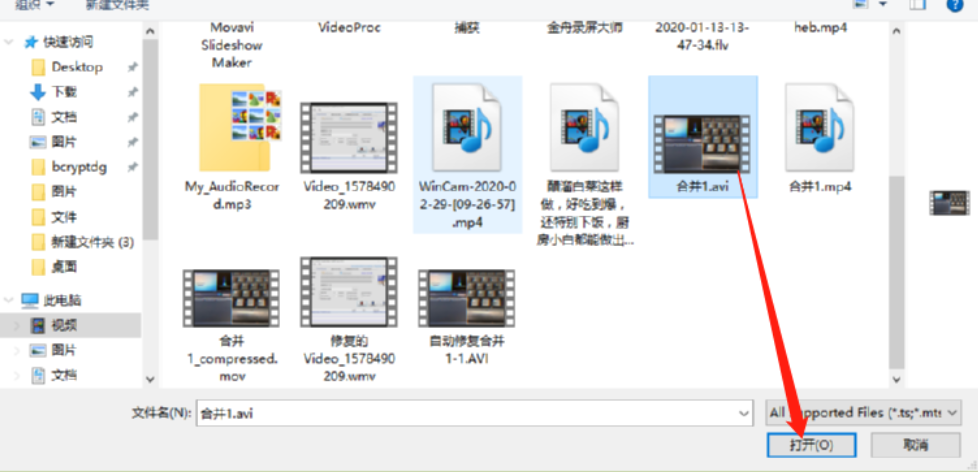Click the file list scroll down arrow
Image resolution: width=978 pixels, height=472 pixels.
point(896,378)
